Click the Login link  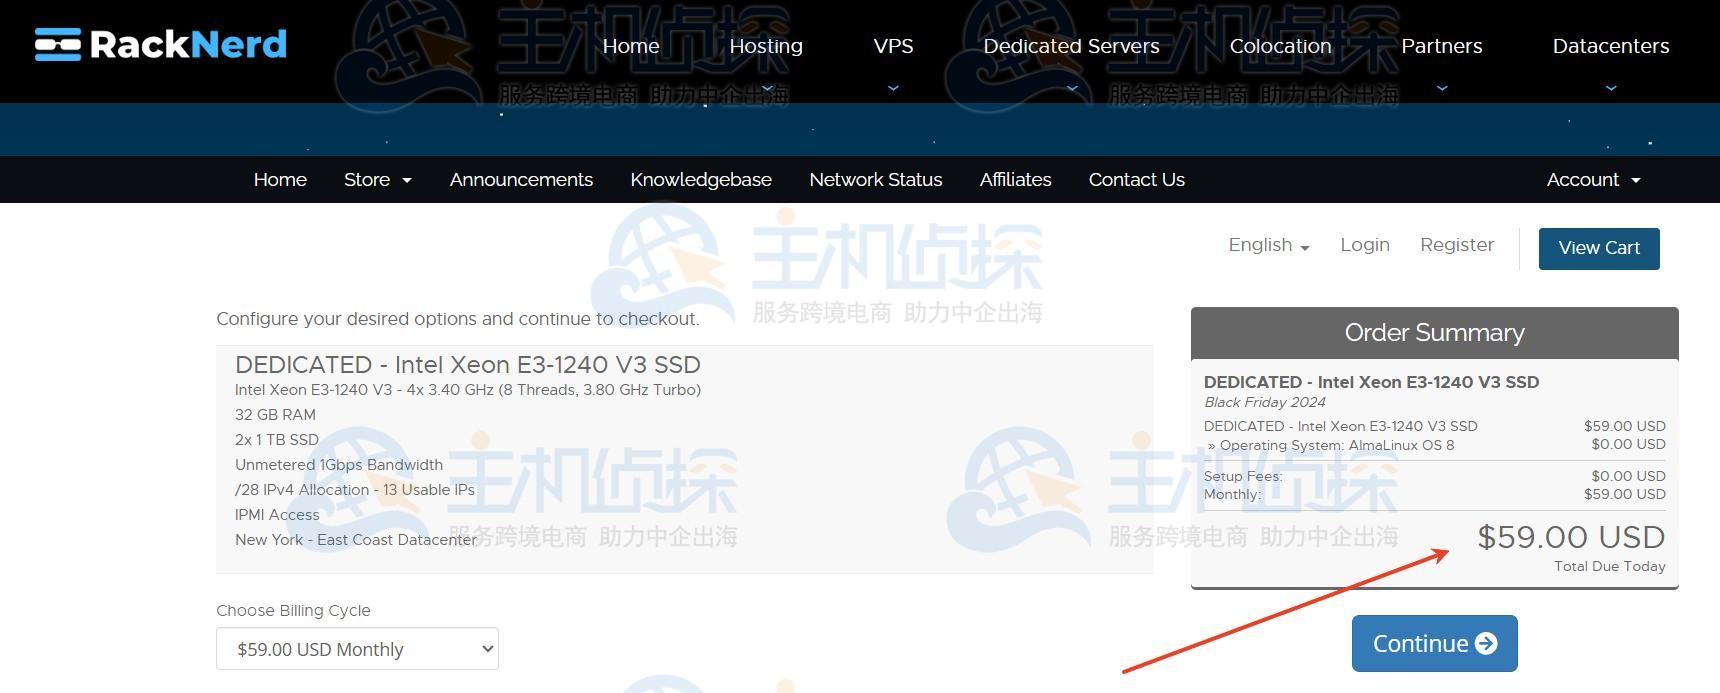click(x=1365, y=245)
